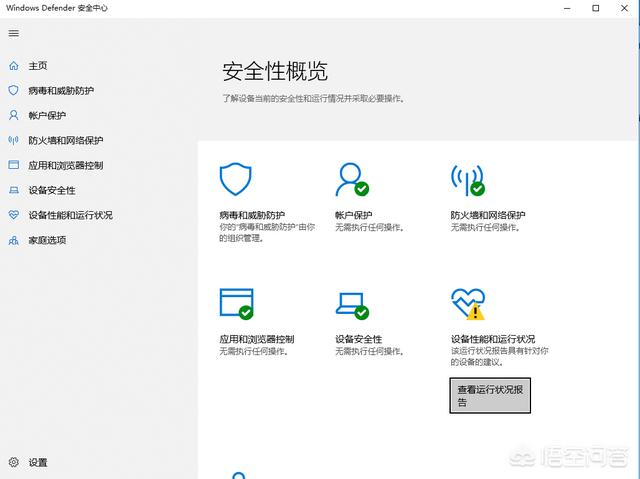The image size is (640, 479).
Task: Click the 病毒和威胁防护 tile title
Action: point(252,215)
